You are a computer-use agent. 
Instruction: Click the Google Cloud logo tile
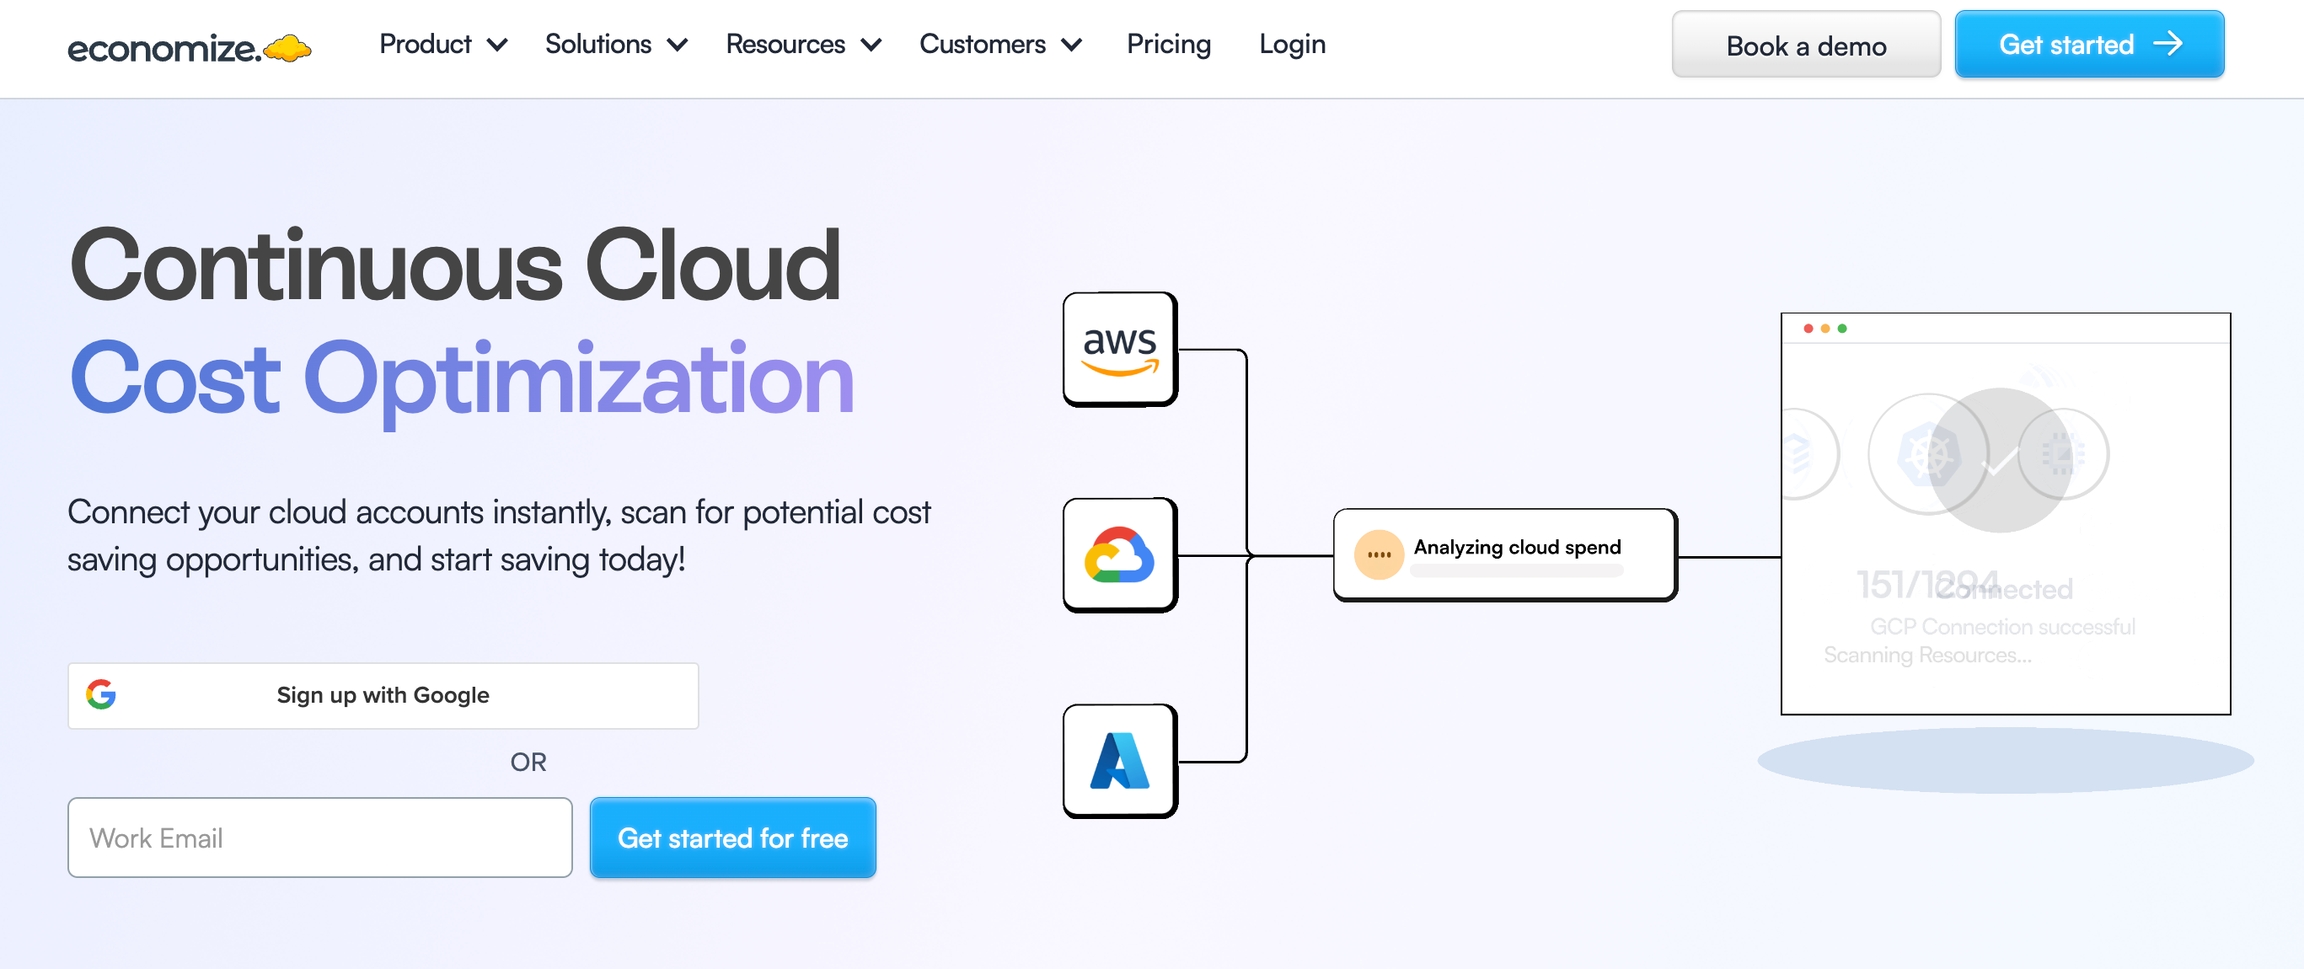point(1119,555)
